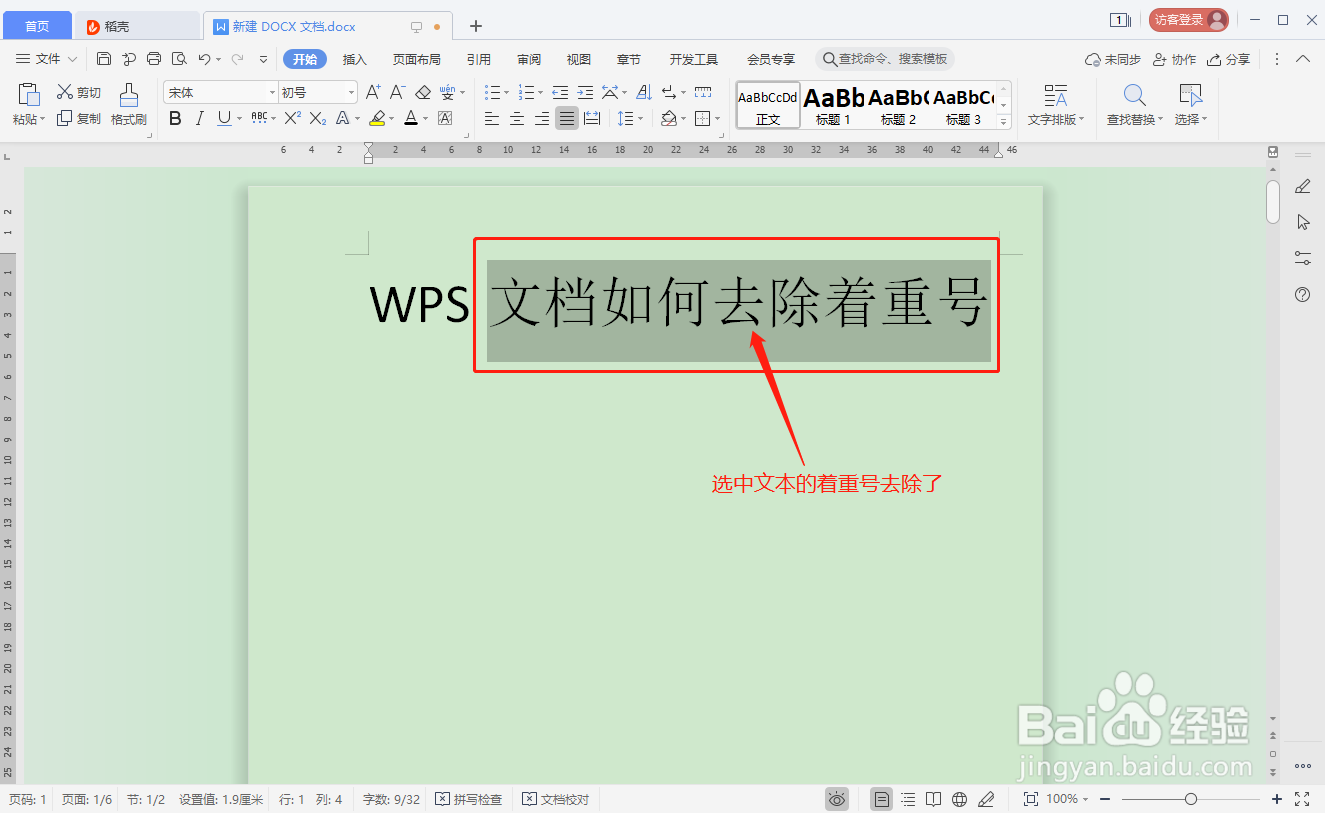The height and width of the screenshot is (813, 1325).
Task: Apply the Heading 1 (标题 1) style
Action: tap(834, 106)
